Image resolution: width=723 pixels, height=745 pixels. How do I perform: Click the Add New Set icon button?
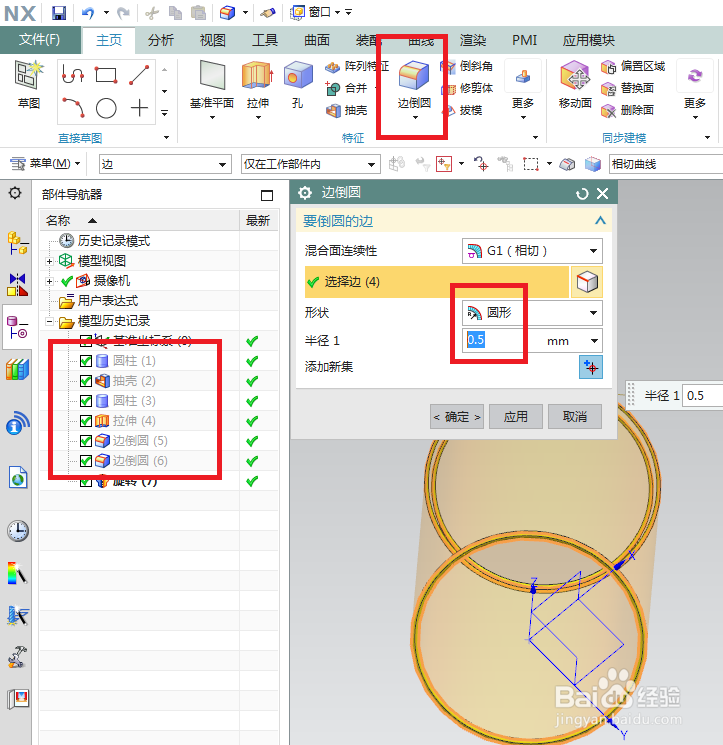pyautogui.click(x=590, y=367)
